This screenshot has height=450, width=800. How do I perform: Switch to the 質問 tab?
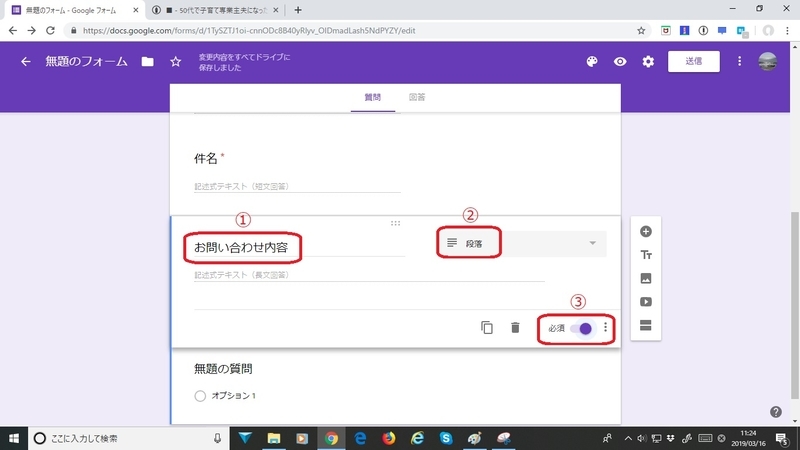pyautogui.click(x=372, y=97)
